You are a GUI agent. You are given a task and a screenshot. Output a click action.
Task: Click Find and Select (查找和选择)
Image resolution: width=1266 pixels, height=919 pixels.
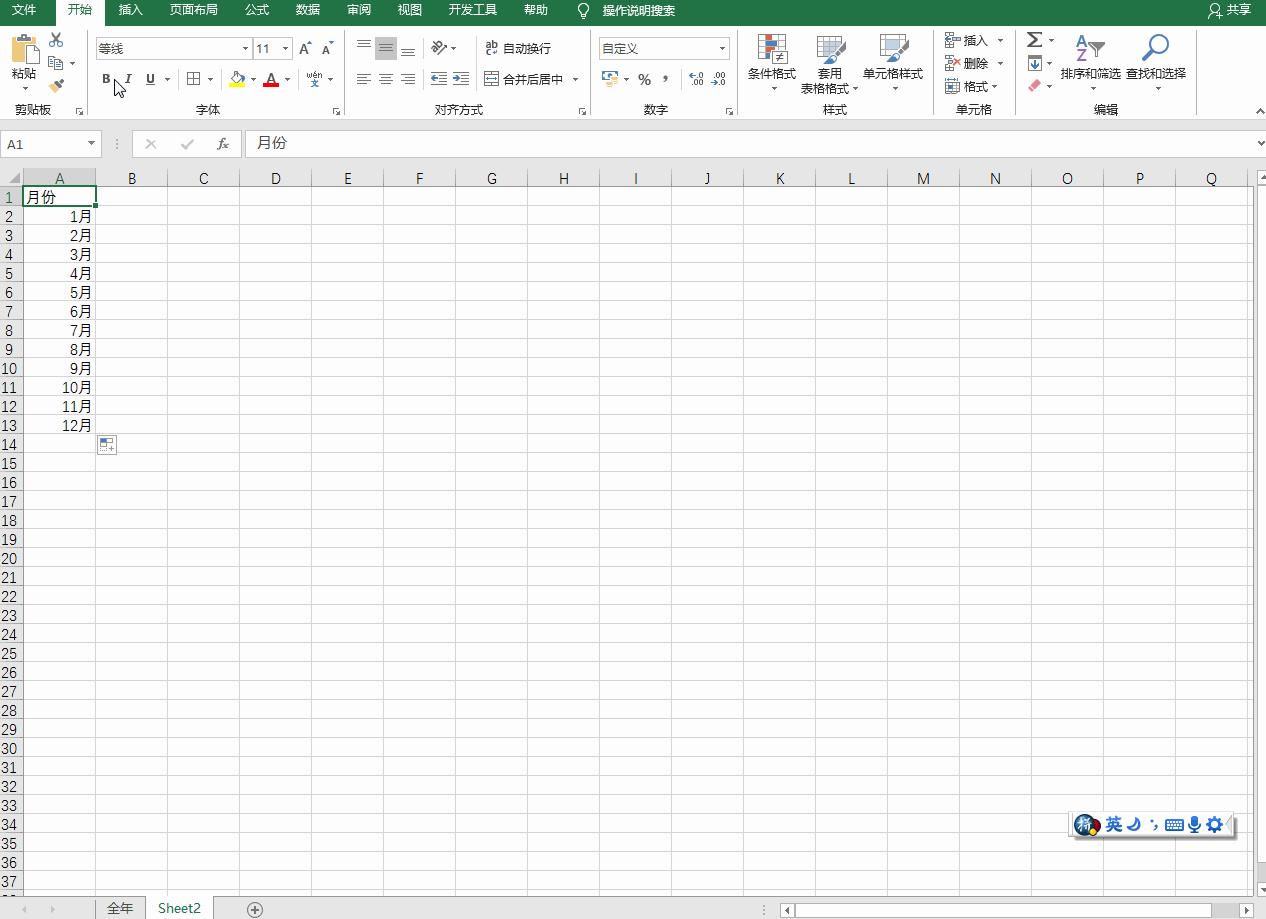pyautogui.click(x=1155, y=60)
